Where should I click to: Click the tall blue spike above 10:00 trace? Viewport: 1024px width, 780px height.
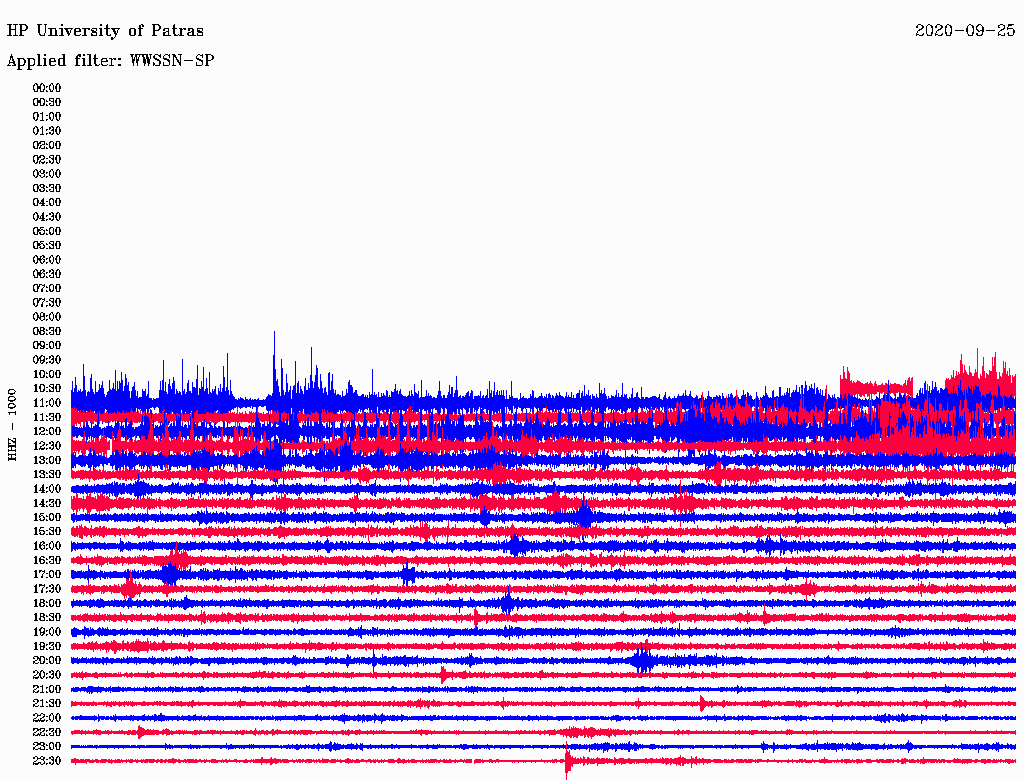tap(274, 361)
